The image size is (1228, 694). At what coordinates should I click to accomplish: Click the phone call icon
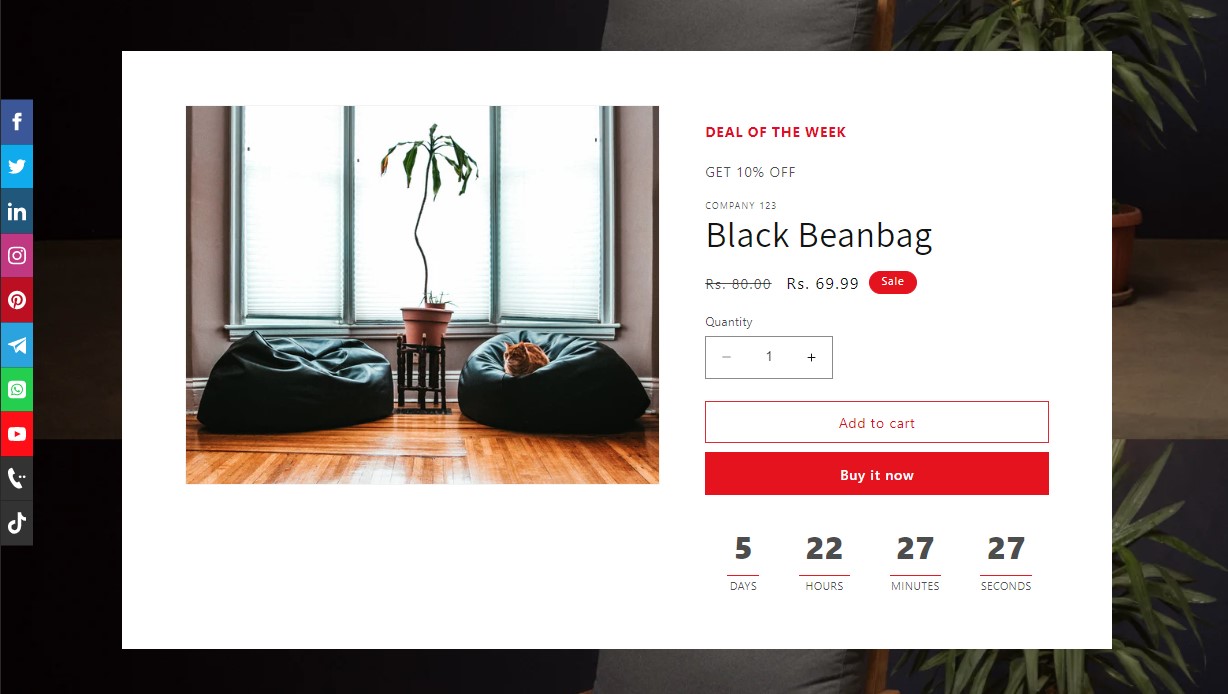pos(16,478)
